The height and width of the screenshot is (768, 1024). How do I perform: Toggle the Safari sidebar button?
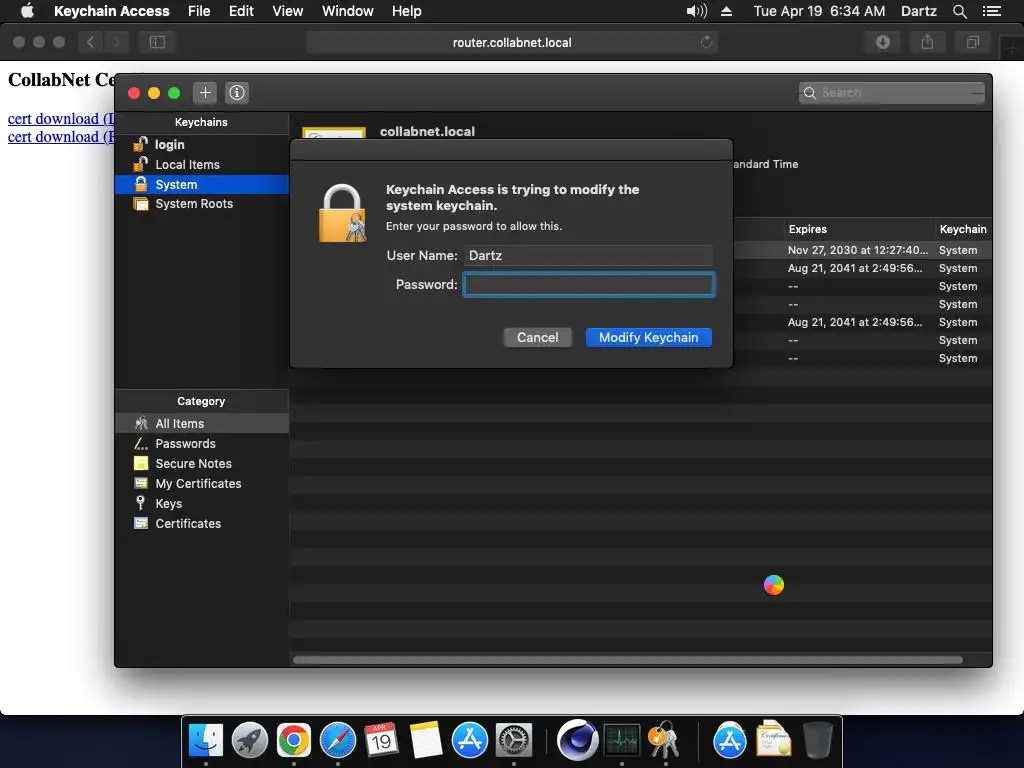(x=157, y=42)
